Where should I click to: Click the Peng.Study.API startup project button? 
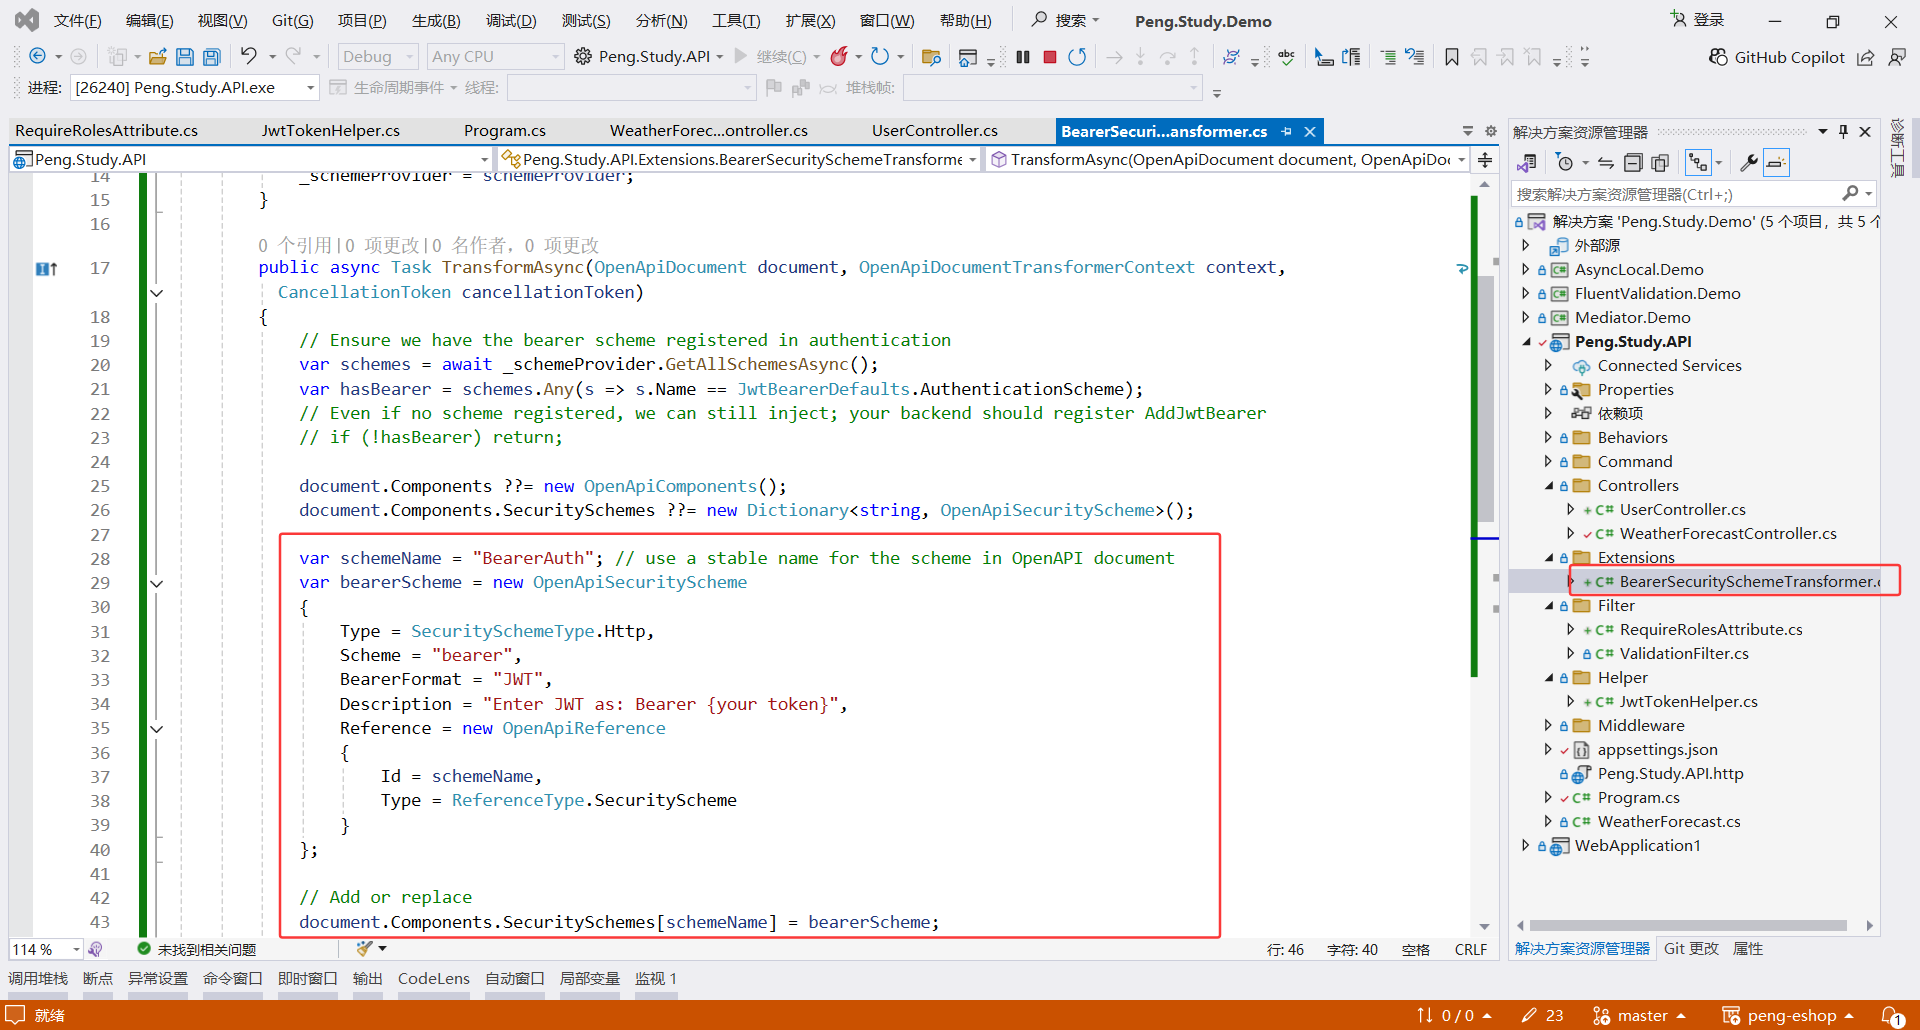point(648,57)
